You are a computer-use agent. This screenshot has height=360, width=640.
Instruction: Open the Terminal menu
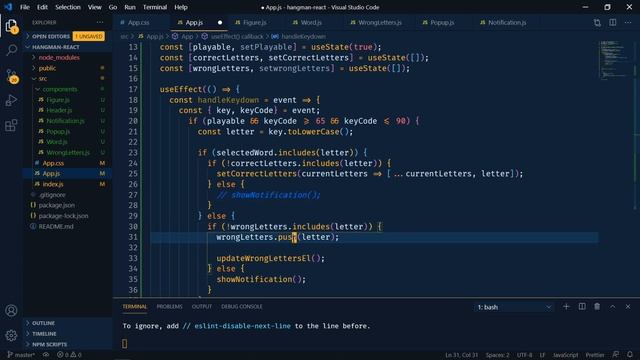point(155,7)
